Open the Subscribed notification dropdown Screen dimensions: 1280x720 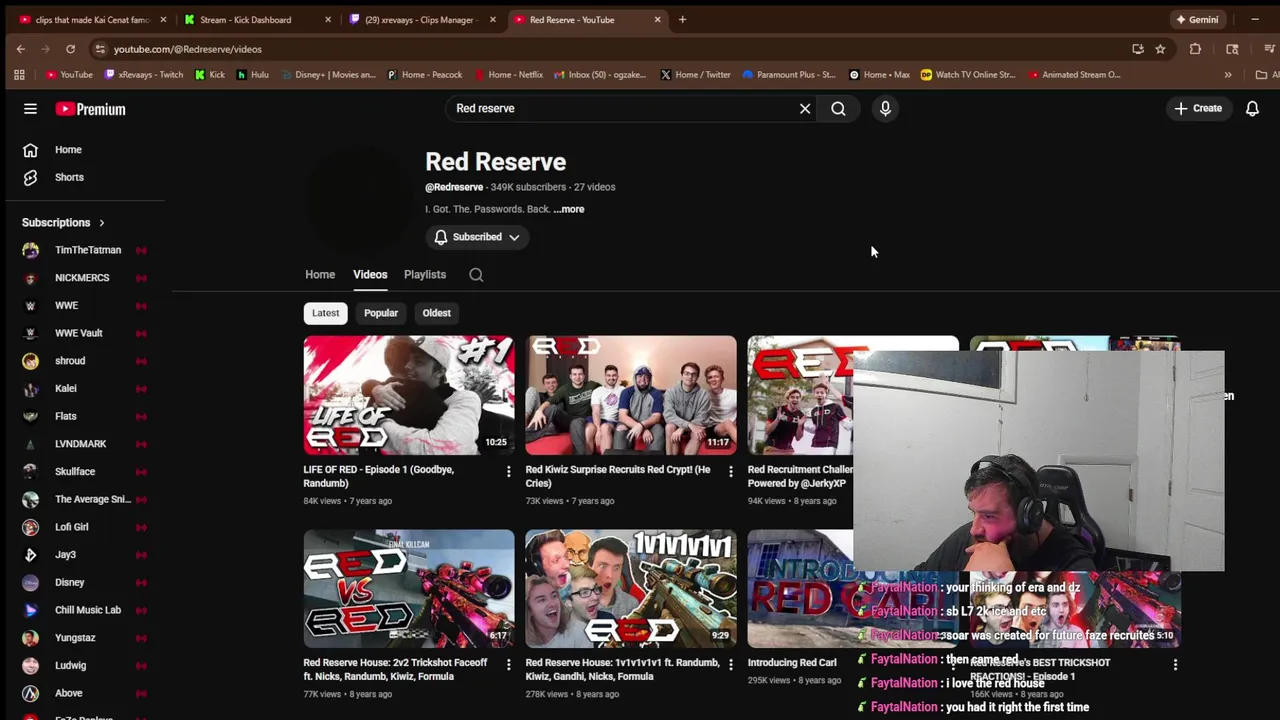pos(477,237)
